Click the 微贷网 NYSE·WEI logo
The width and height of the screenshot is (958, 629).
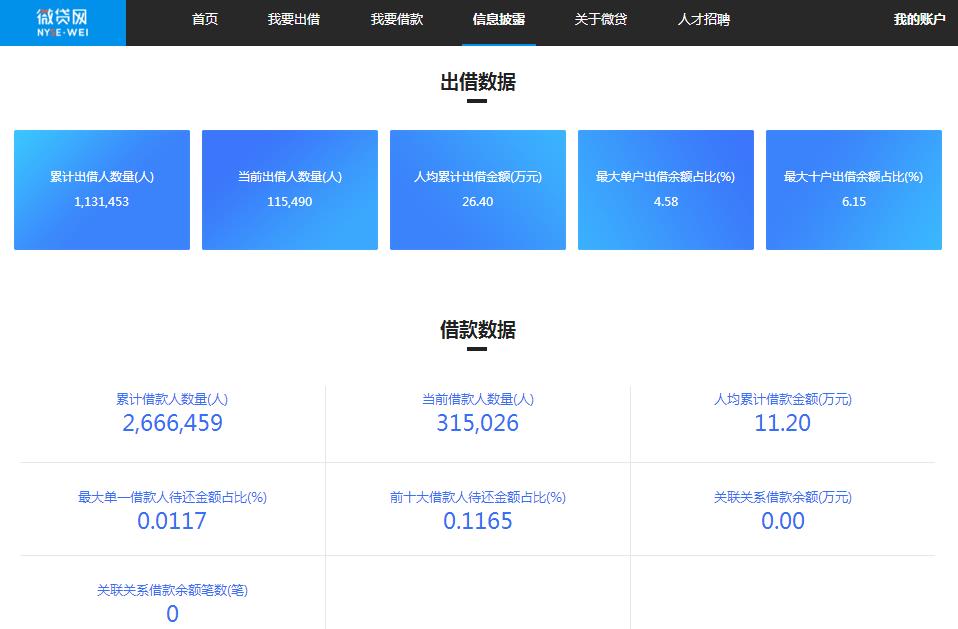tap(62, 22)
